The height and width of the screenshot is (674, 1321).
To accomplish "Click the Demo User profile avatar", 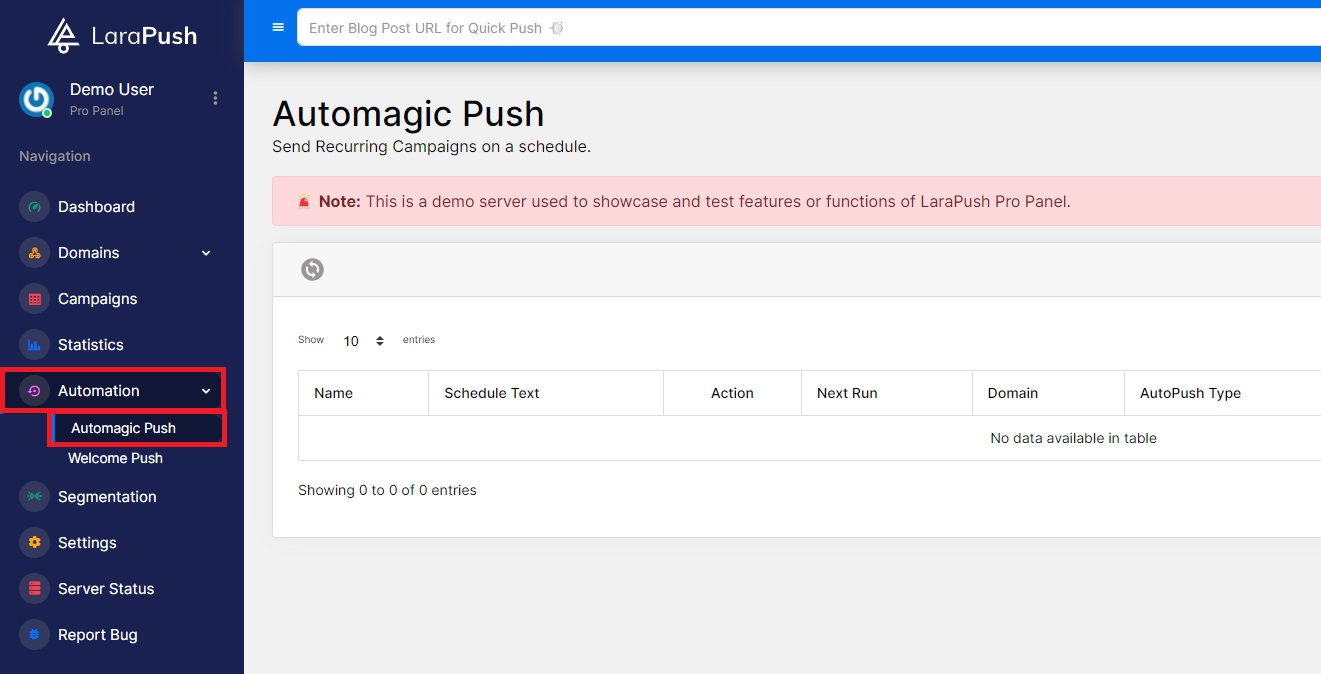I will click(x=36, y=99).
